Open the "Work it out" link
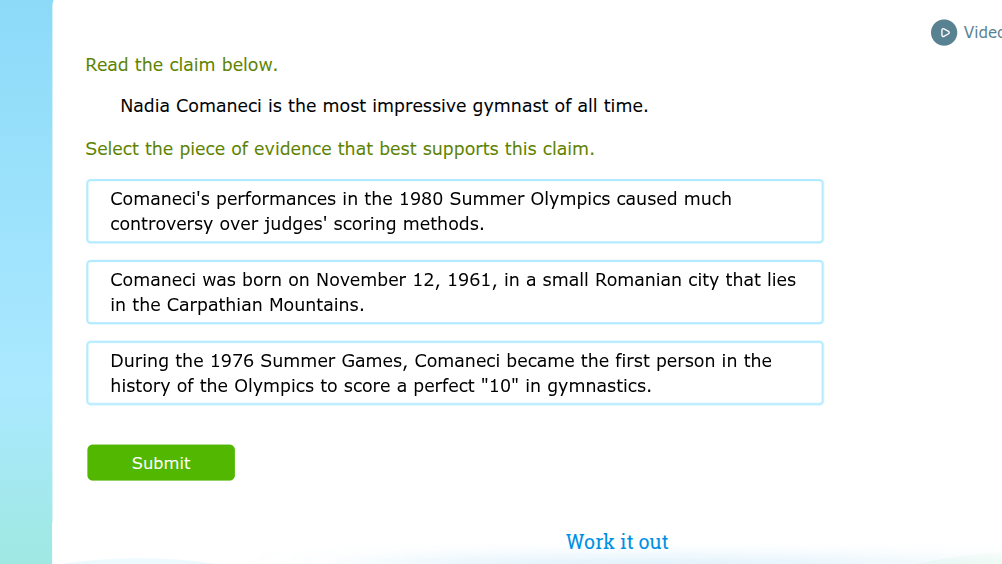This screenshot has height=564, width=1002. tap(617, 542)
